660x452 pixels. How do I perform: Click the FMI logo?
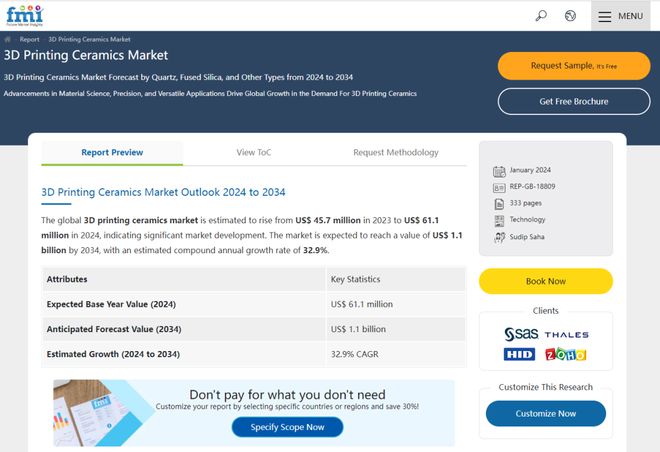(x=24, y=16)
